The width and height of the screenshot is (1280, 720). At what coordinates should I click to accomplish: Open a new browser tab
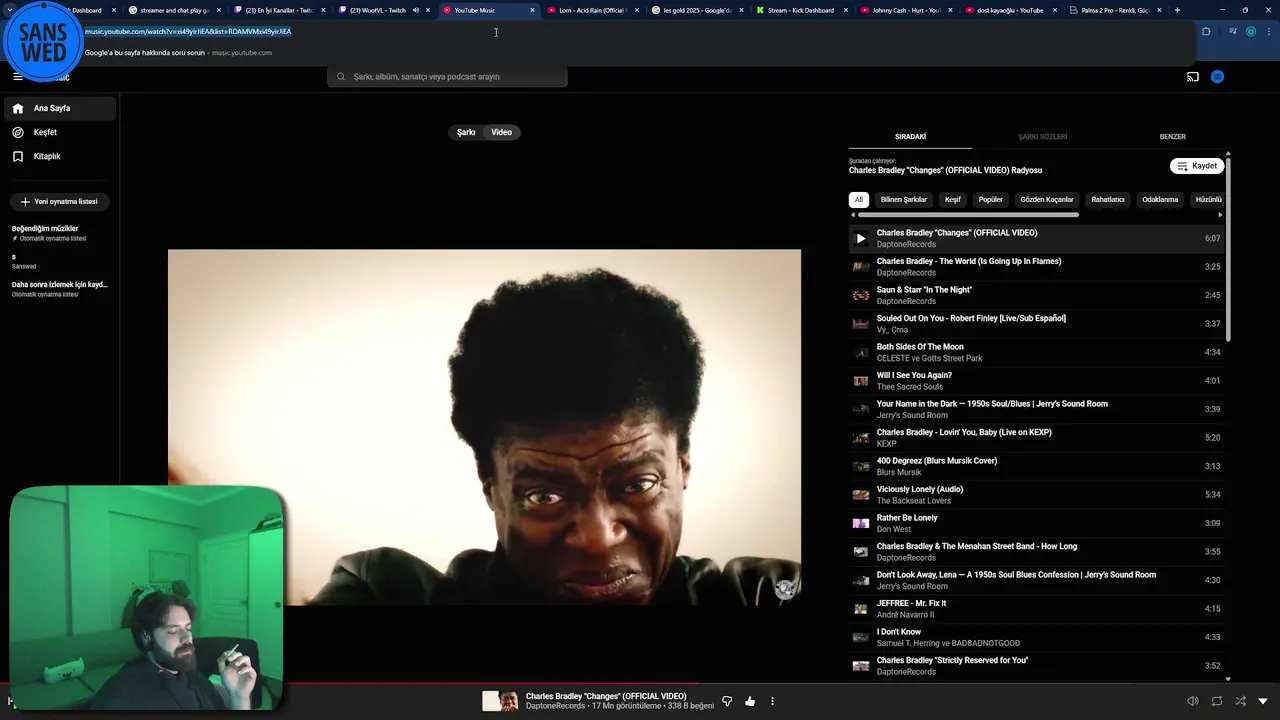tap(1177, 10)
